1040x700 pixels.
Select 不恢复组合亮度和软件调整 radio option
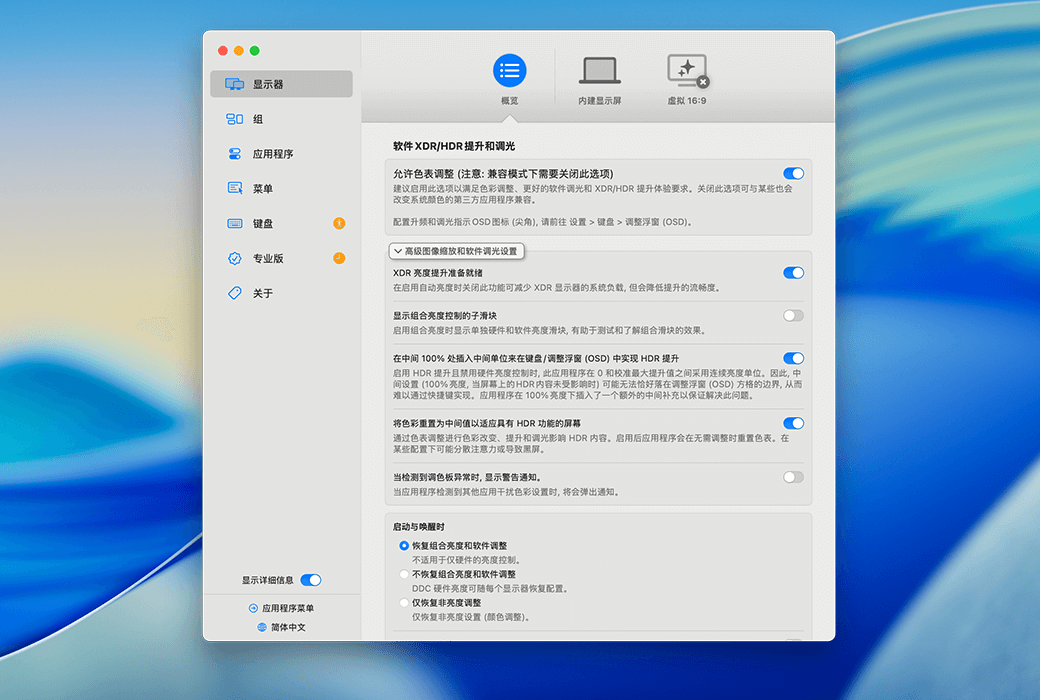pos(404,575)
